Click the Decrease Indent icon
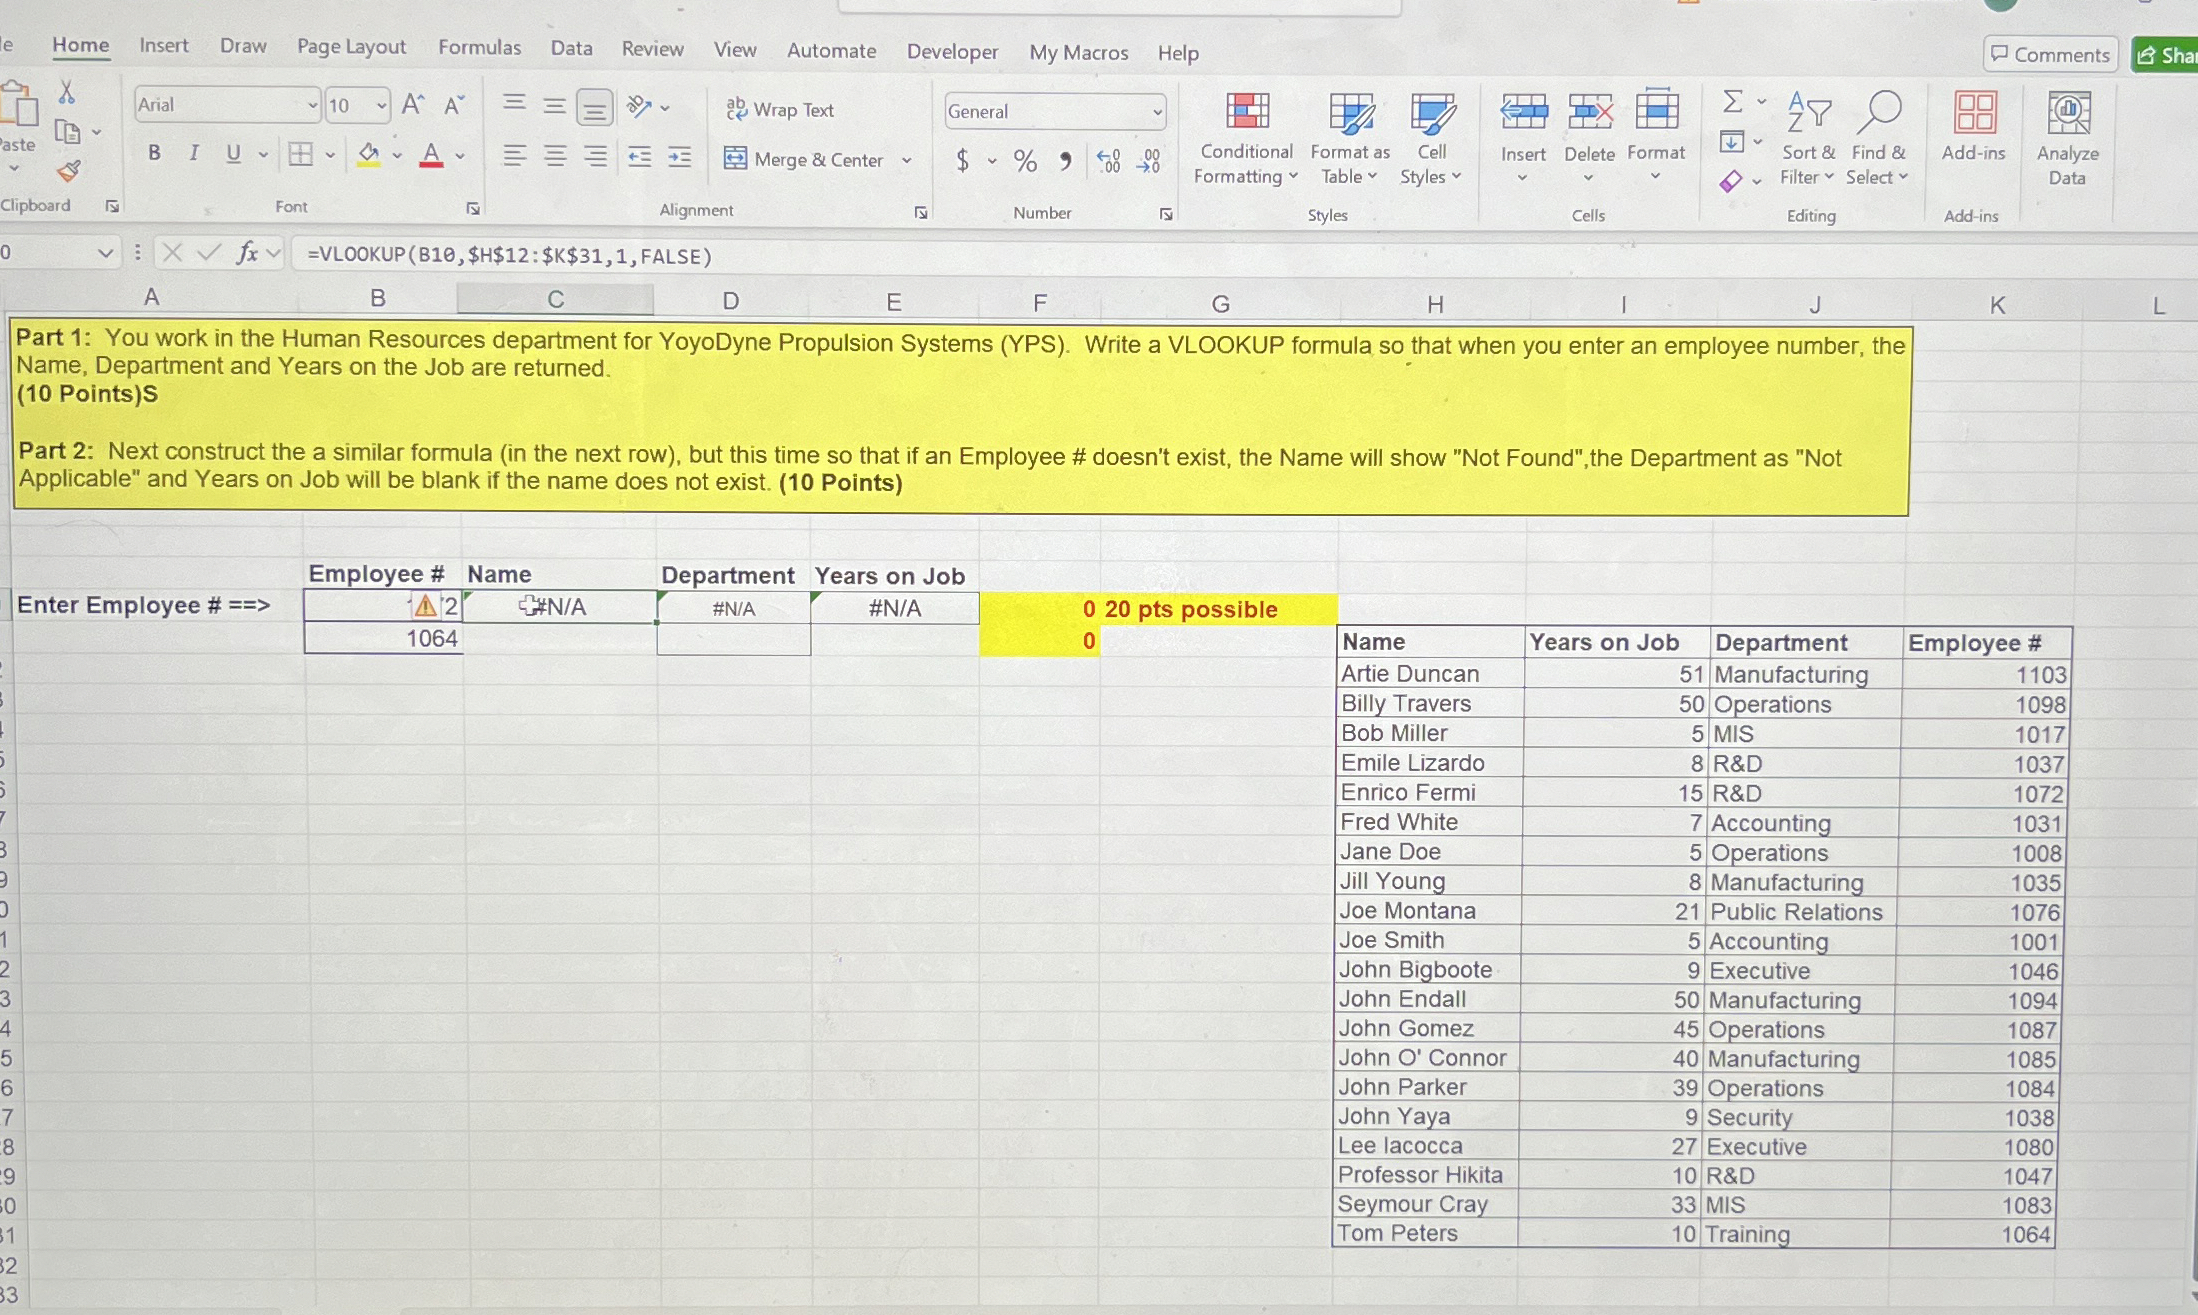Viewport: 2198px width, 1315px height. click(639, 157)
